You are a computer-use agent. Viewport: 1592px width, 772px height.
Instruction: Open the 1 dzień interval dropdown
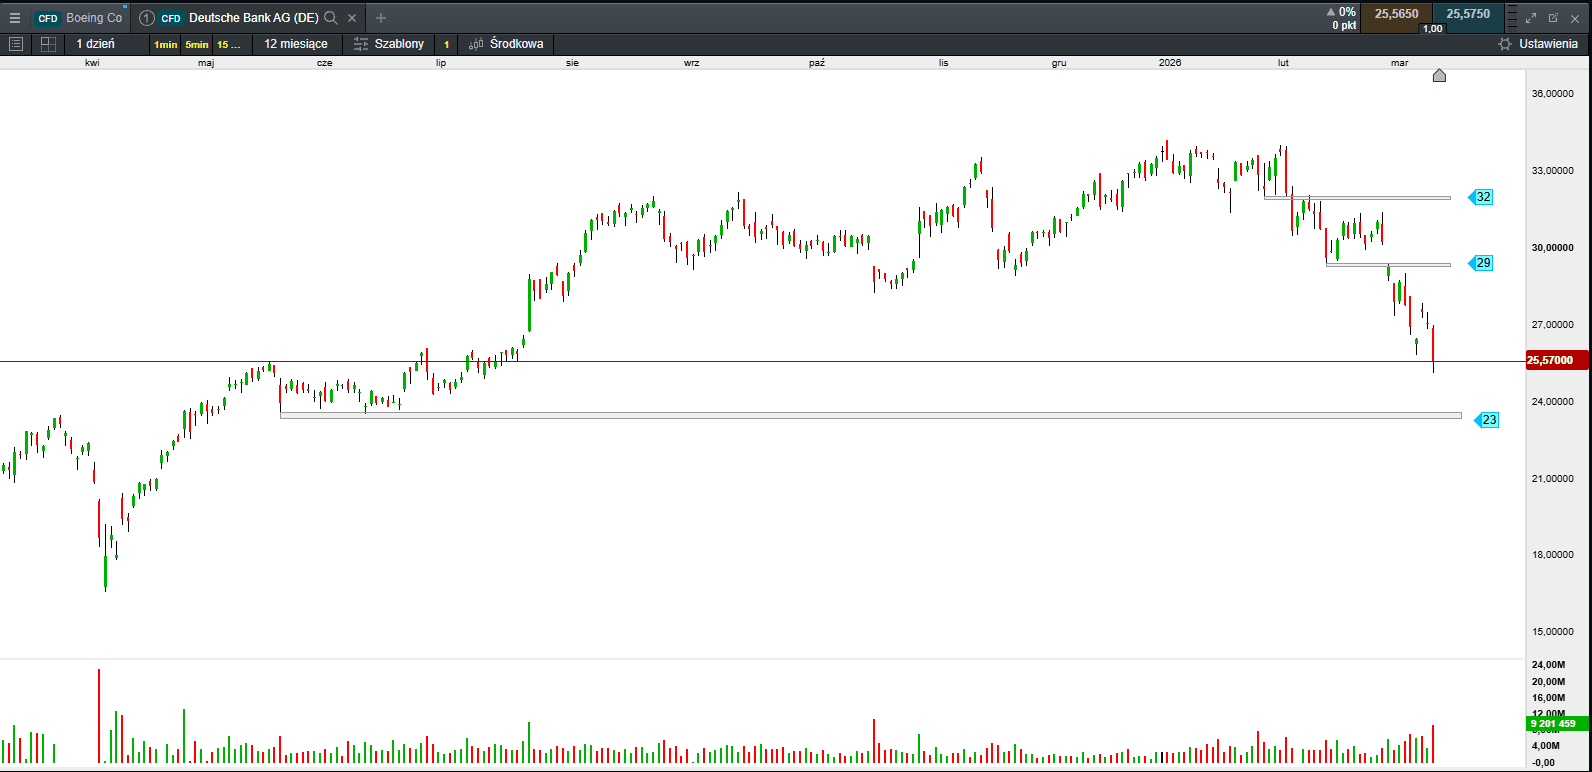point(95,44)
